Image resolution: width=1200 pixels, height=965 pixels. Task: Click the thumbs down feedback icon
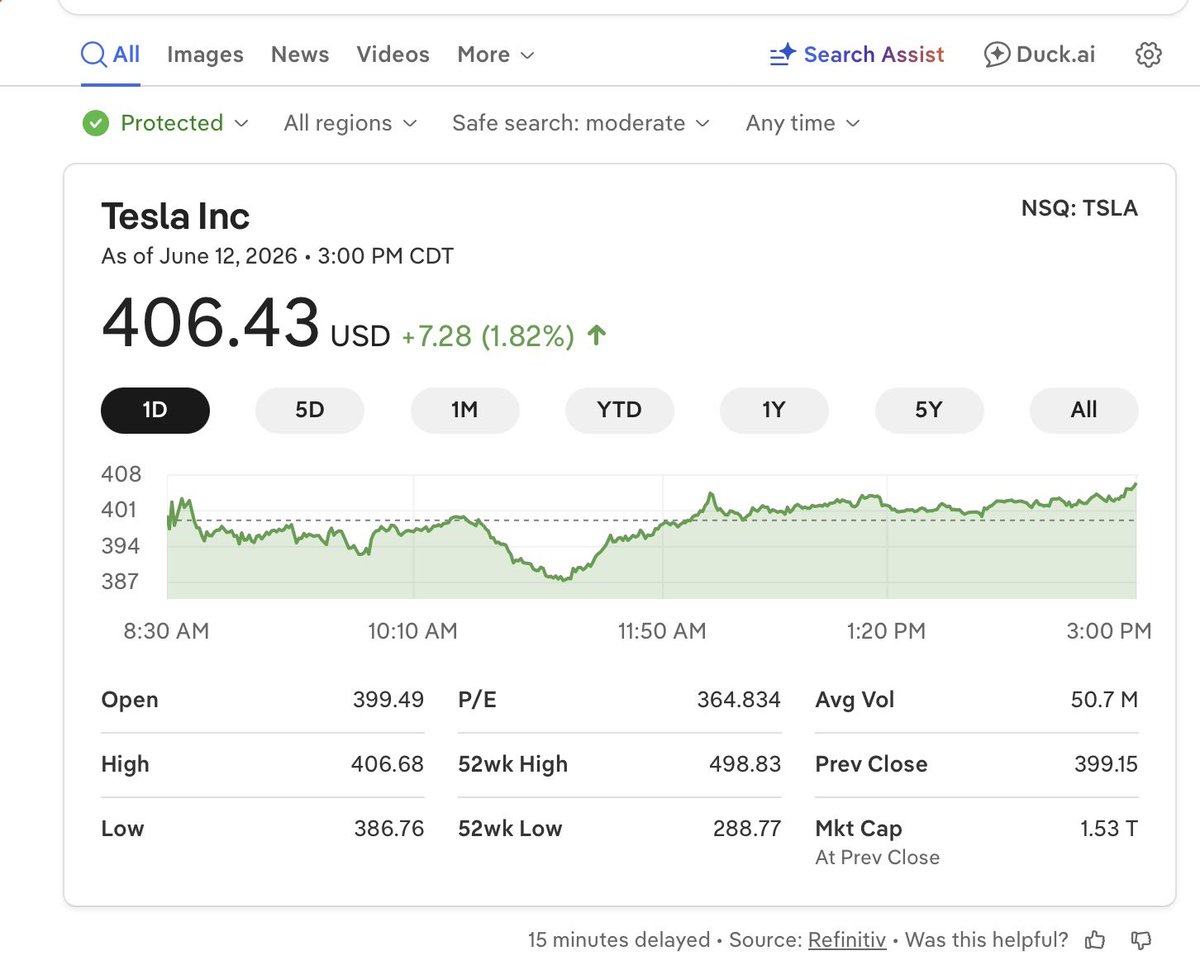(x=1140, y=940)
